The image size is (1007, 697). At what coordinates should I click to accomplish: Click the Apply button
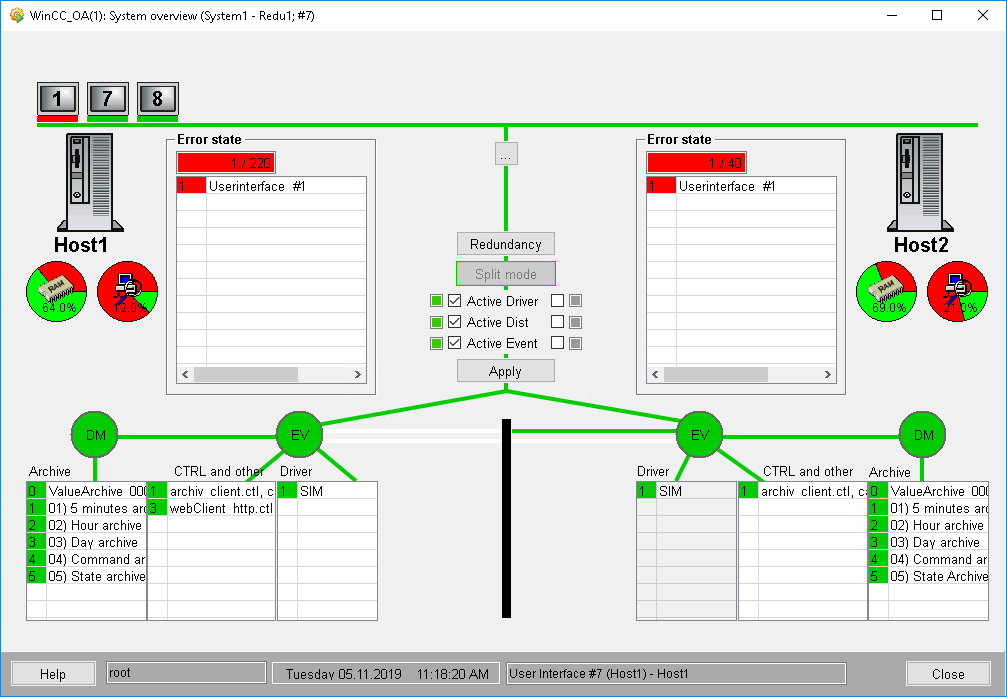505,371
